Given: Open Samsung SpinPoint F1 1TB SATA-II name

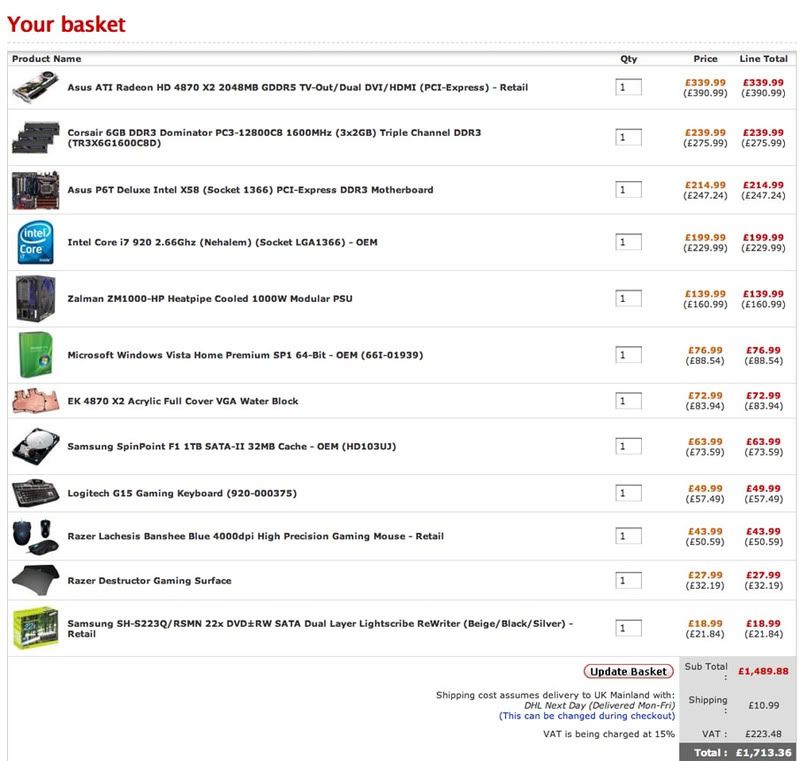Looking at the screenshot, I should coord(232,446).
